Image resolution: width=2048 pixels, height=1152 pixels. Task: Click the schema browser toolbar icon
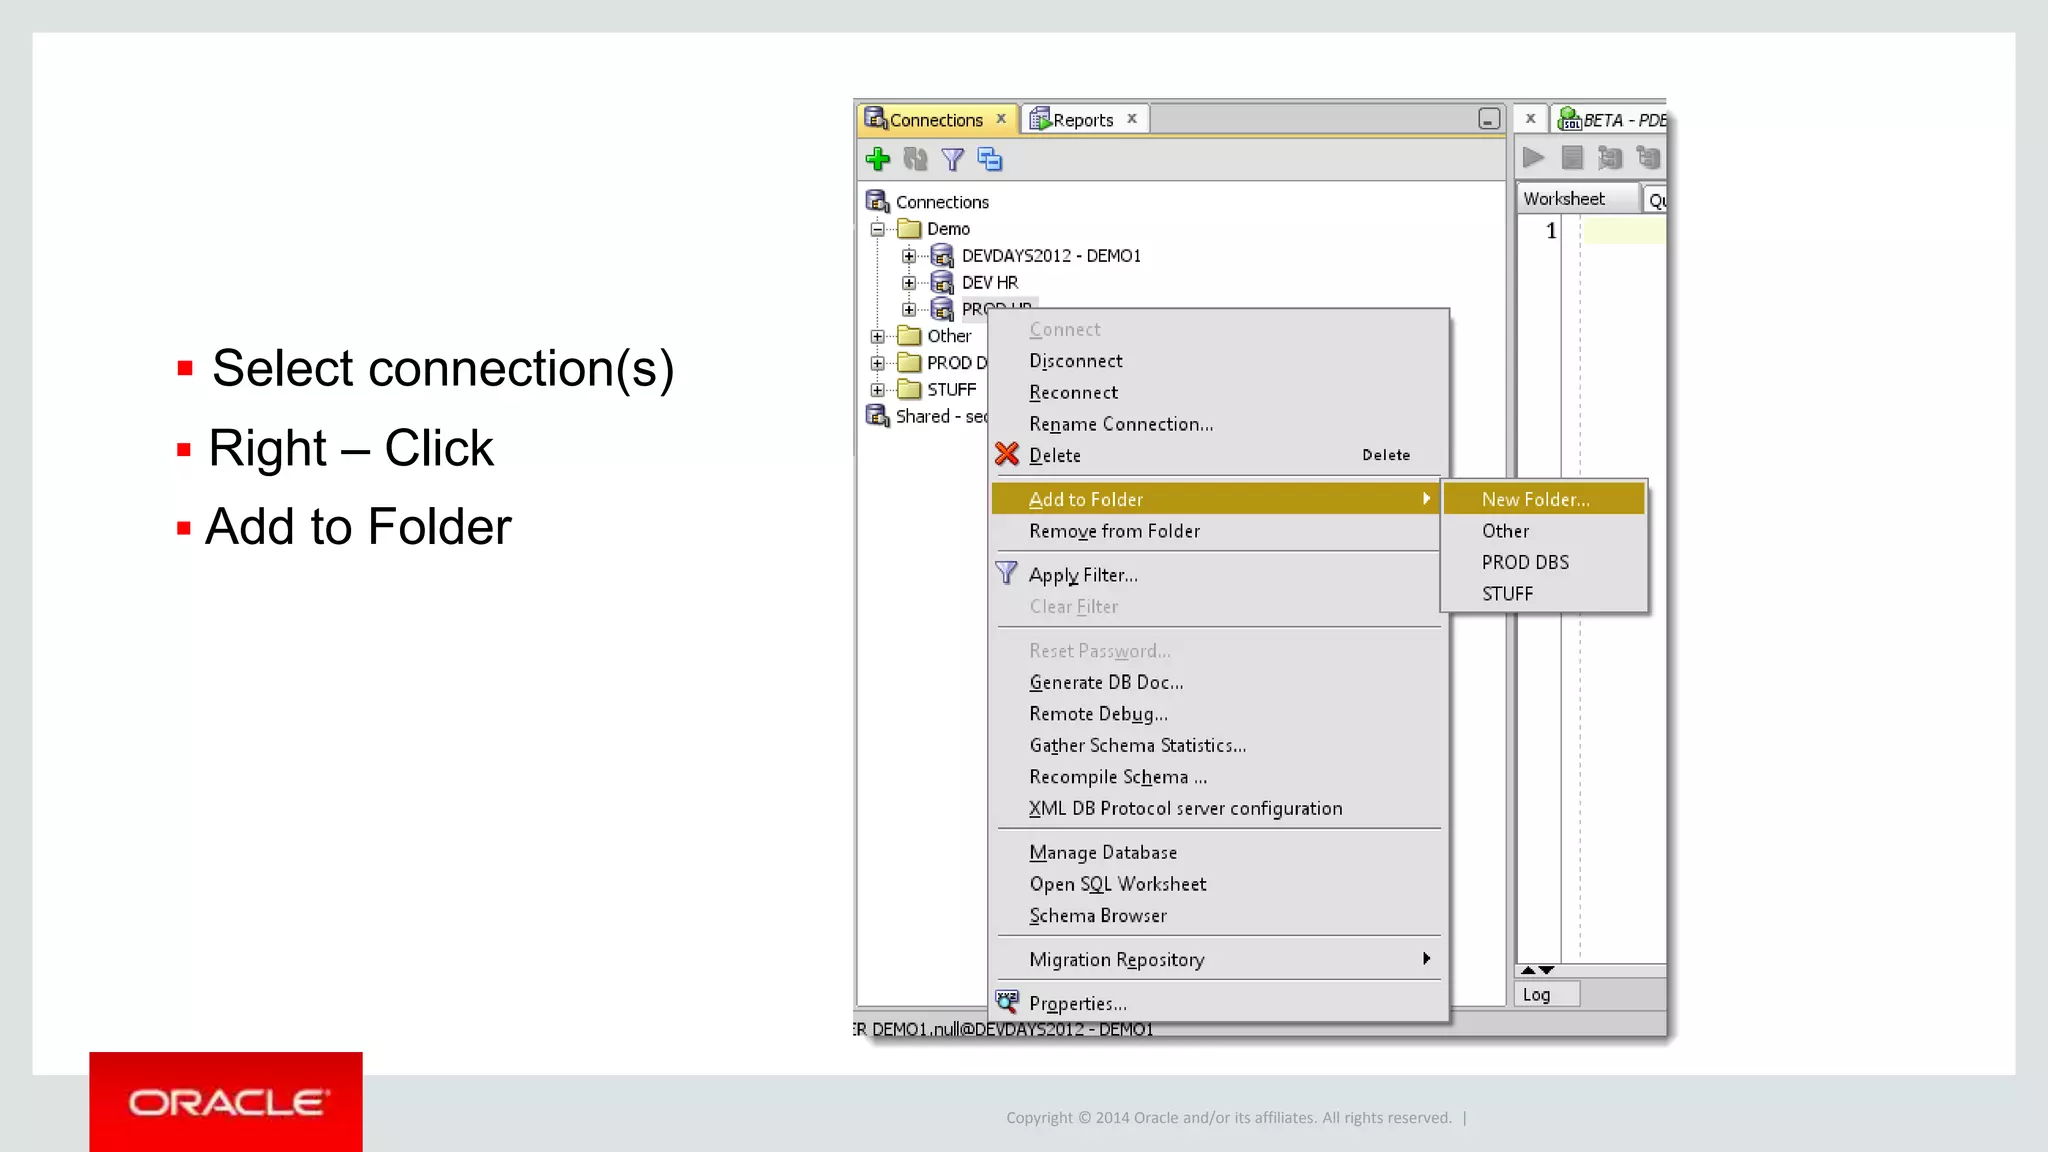tap(990, 159)
